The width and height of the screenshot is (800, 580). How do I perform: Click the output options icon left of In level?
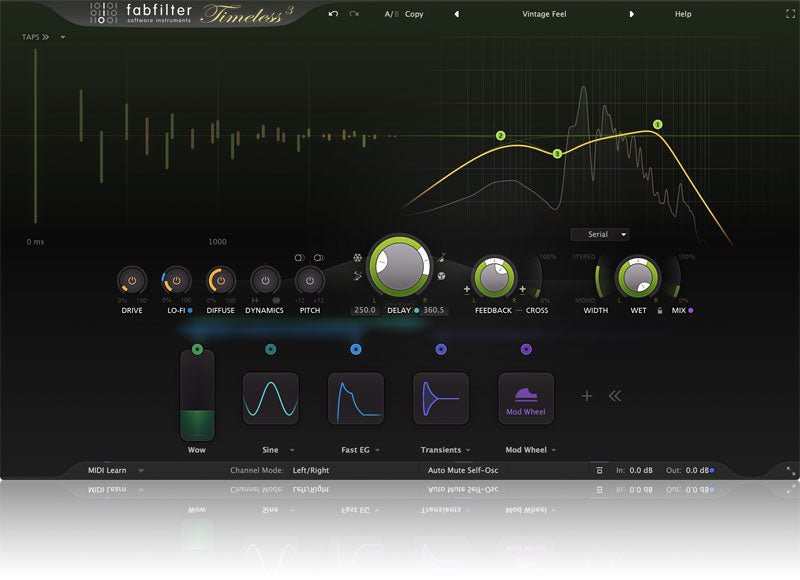point(599,470)
